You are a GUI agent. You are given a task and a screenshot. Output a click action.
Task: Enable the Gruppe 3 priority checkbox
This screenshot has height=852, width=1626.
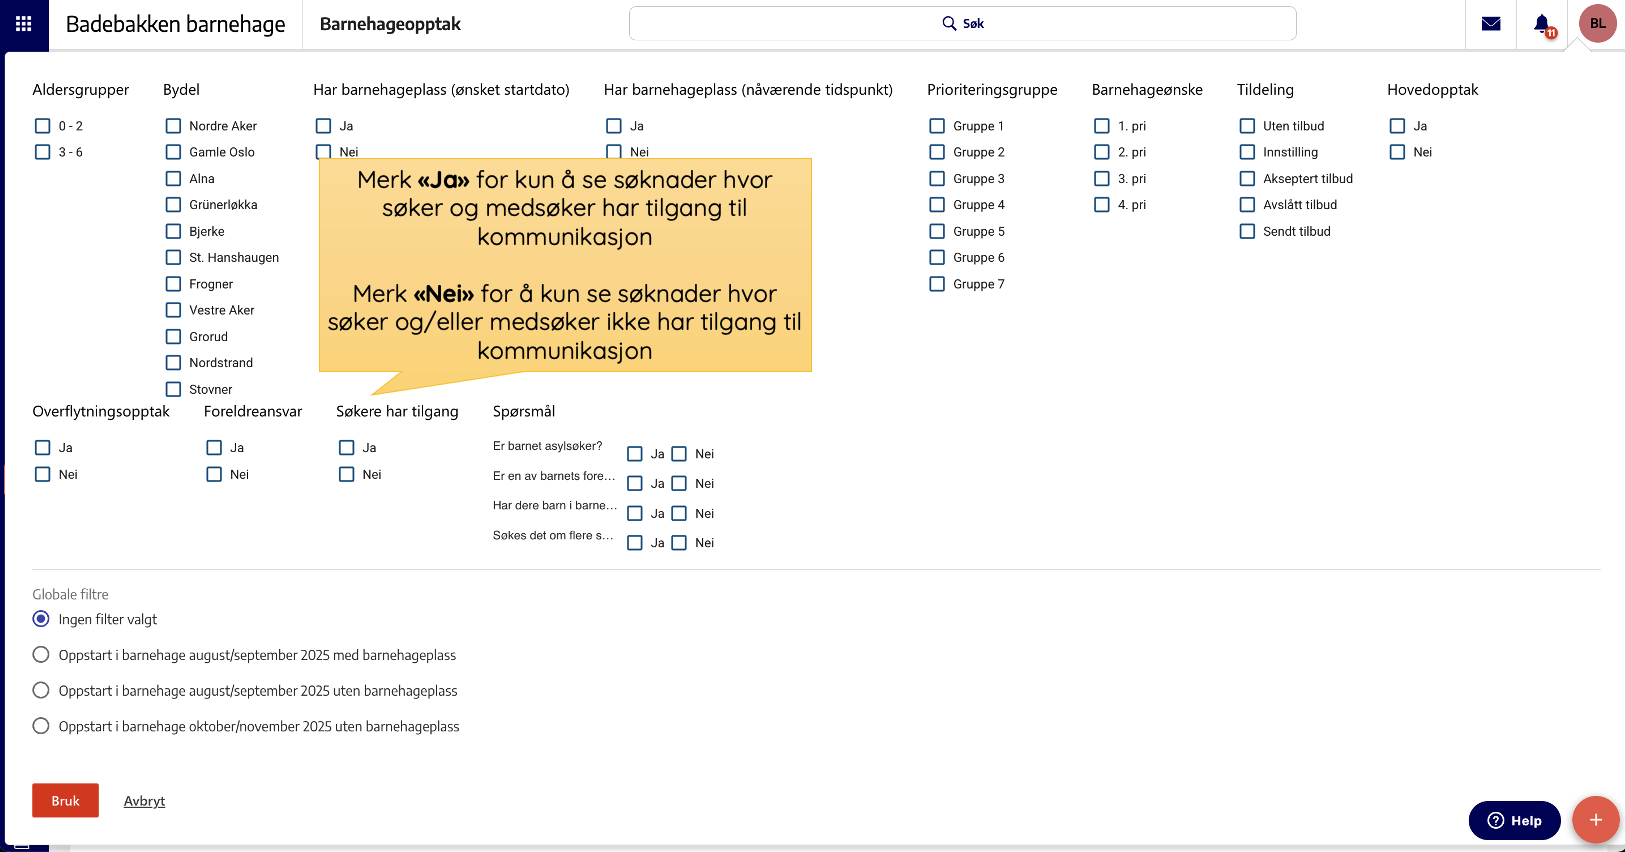[937, 179]
